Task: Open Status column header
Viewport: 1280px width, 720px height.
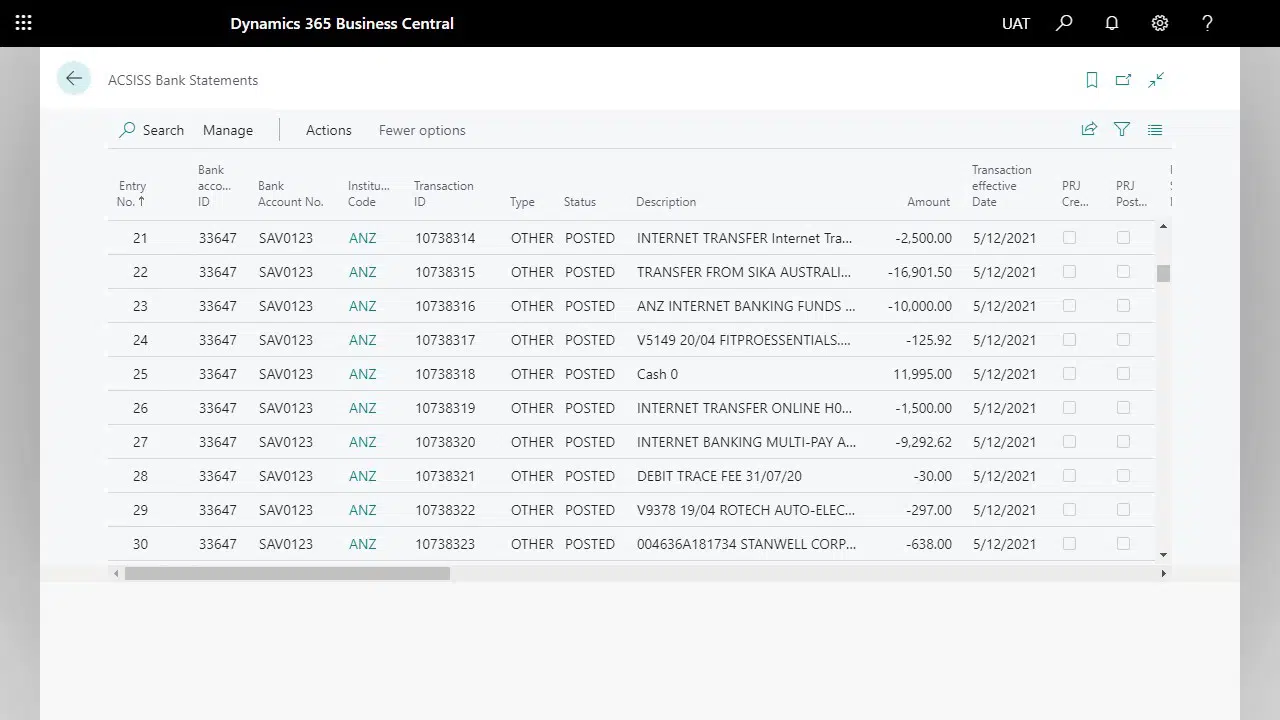Action: [580, 202]
